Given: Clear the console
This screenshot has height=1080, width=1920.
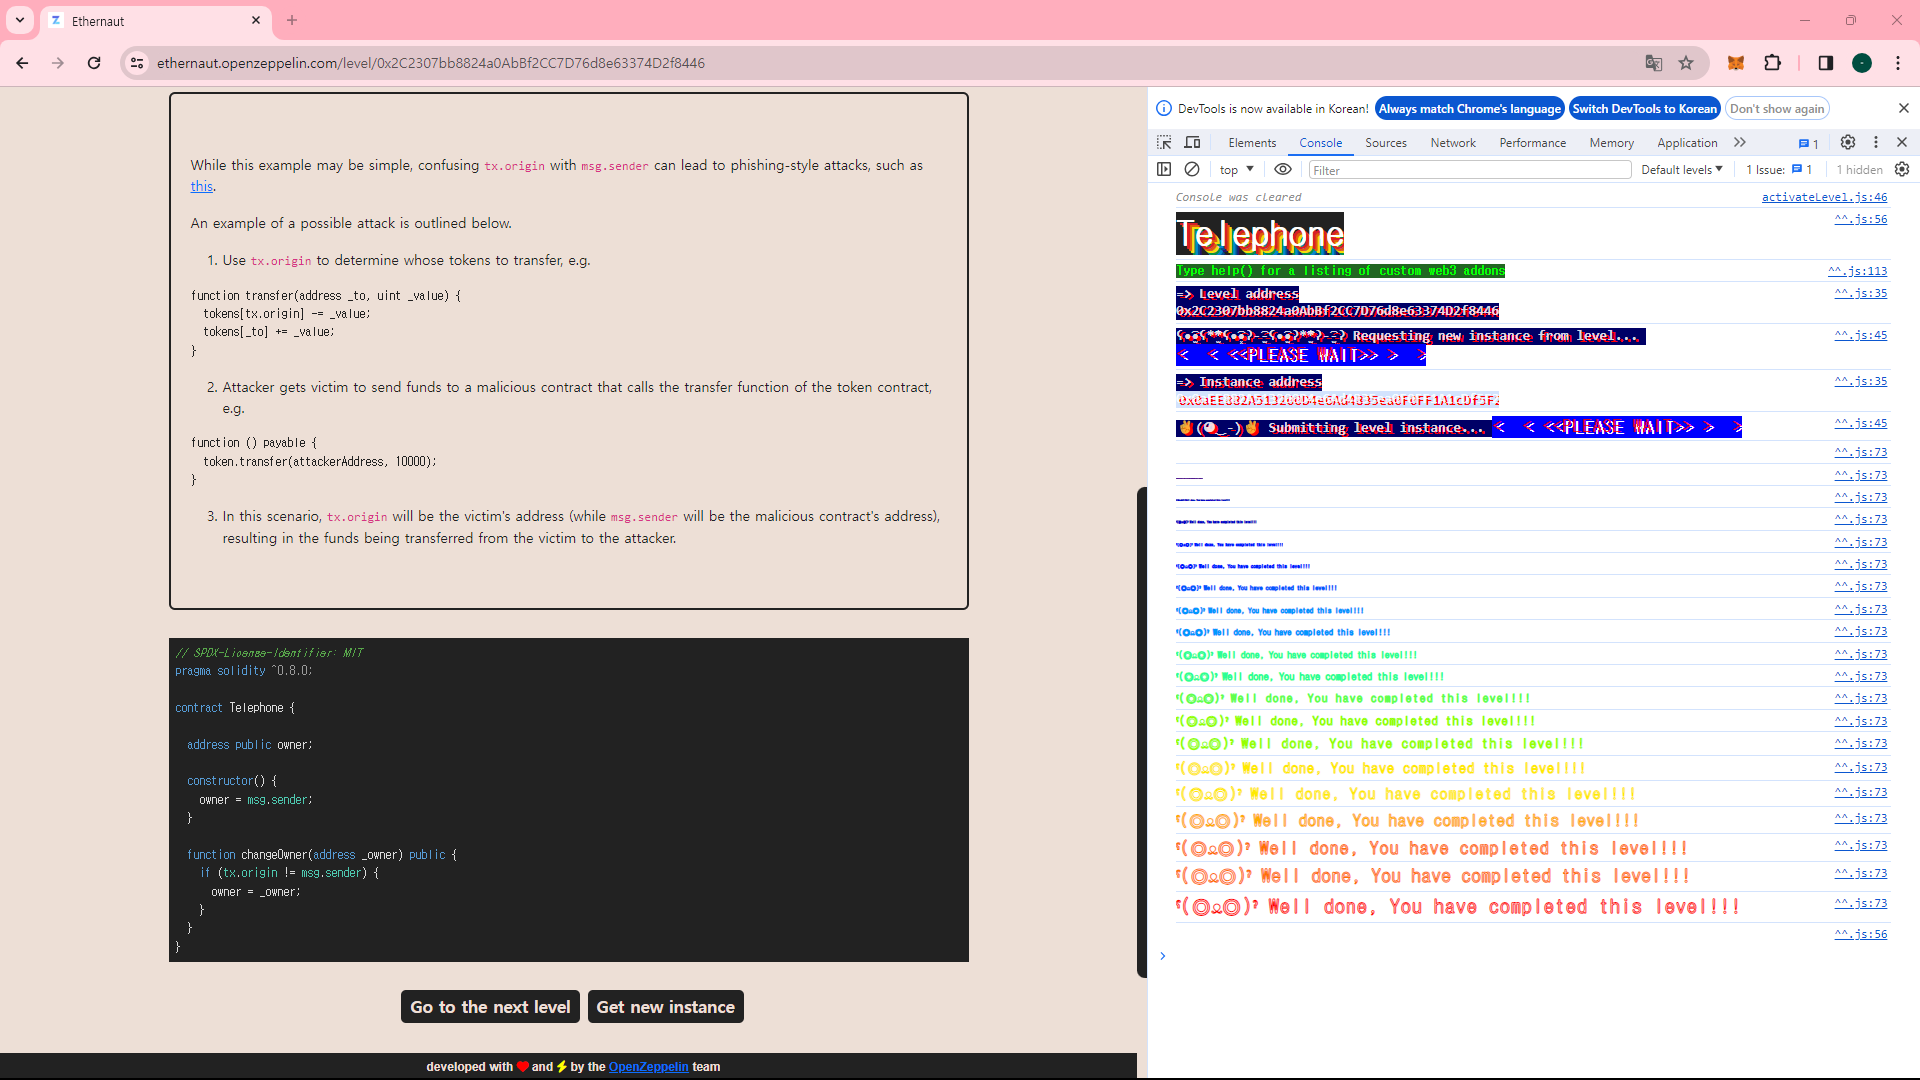Looking at the screenshot, I should tap(1192, 169).
